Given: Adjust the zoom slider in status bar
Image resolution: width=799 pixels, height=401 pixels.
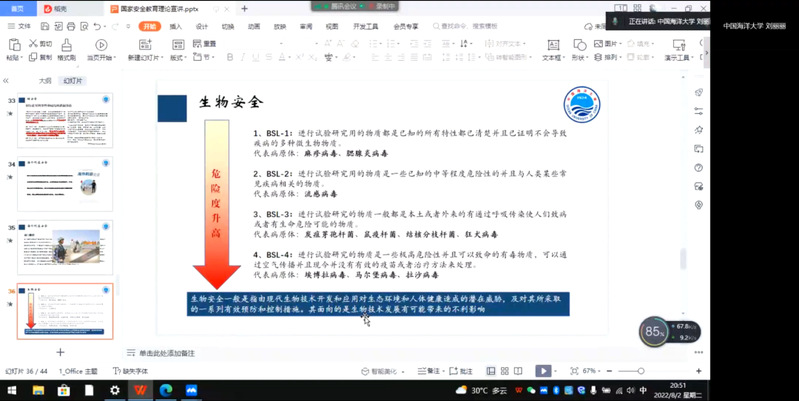Looking at the screenshot, I should pos(640,371).
